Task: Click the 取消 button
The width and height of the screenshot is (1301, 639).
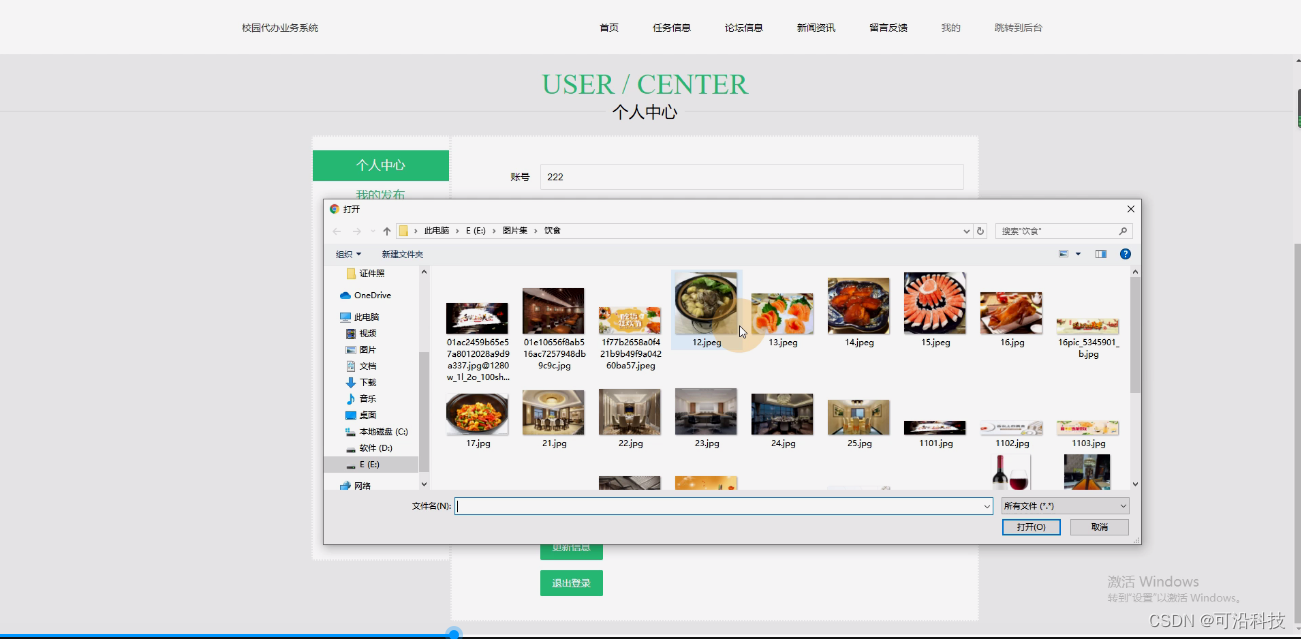Action: [1098, 526]
